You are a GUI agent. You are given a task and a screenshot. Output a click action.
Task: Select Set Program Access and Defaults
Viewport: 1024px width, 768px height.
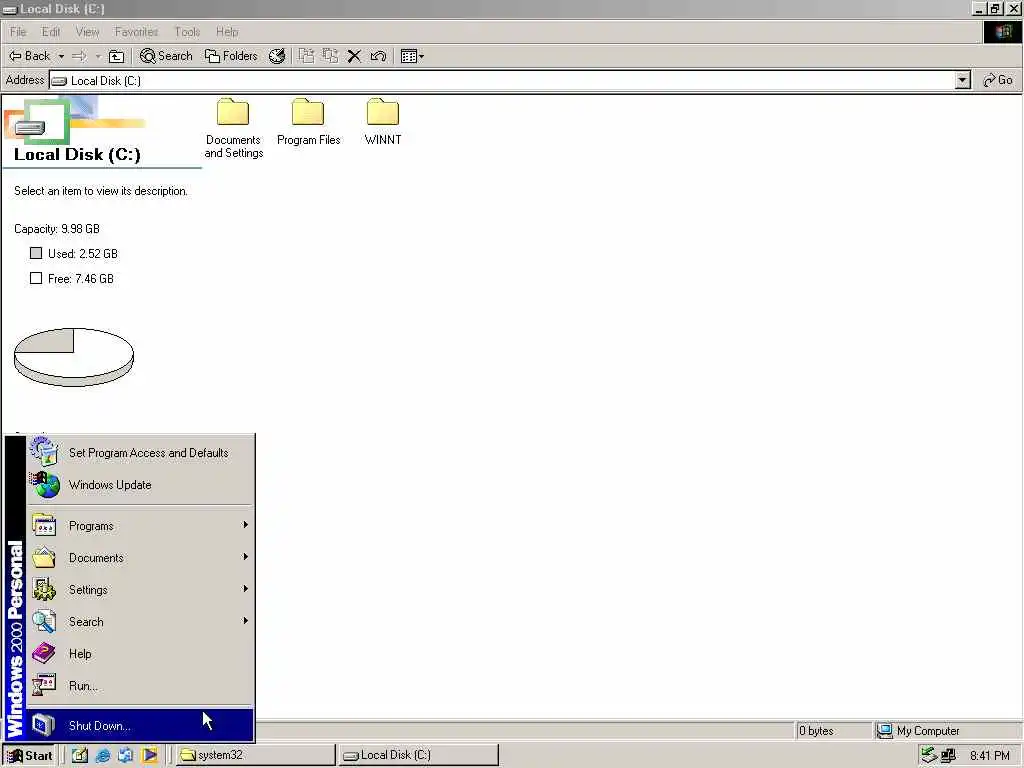140,453
